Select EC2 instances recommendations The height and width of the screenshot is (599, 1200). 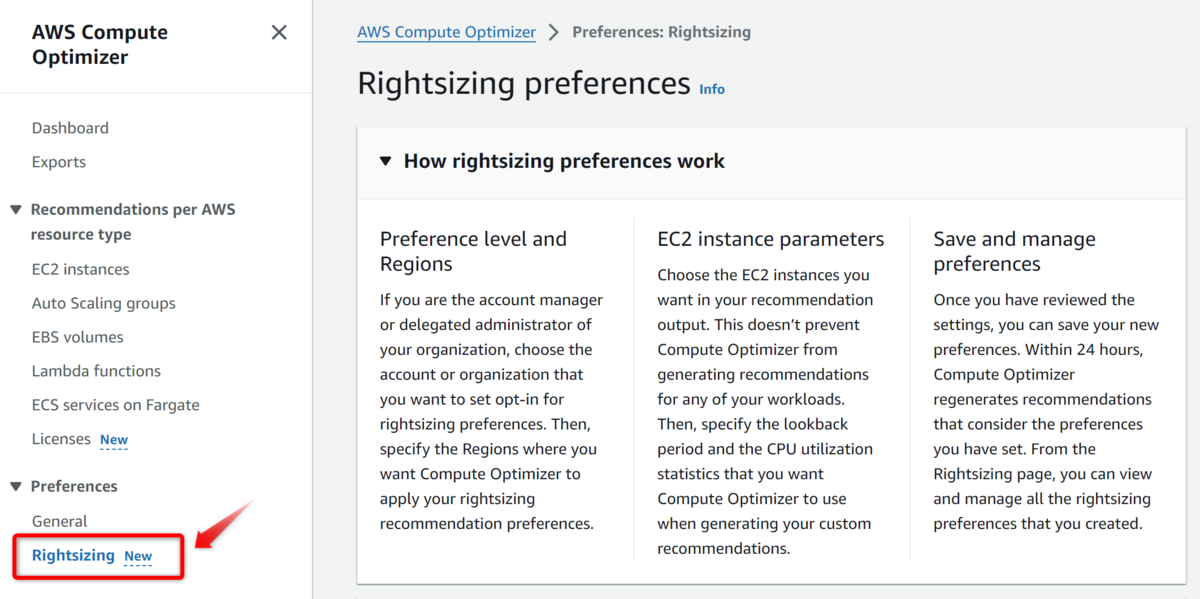tap(80, 268)
